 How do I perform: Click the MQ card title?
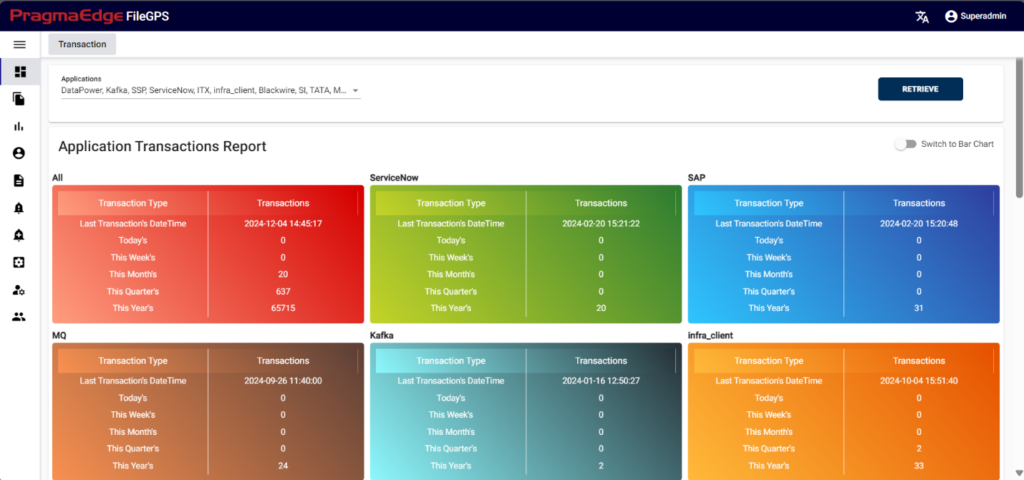(59, 335)
